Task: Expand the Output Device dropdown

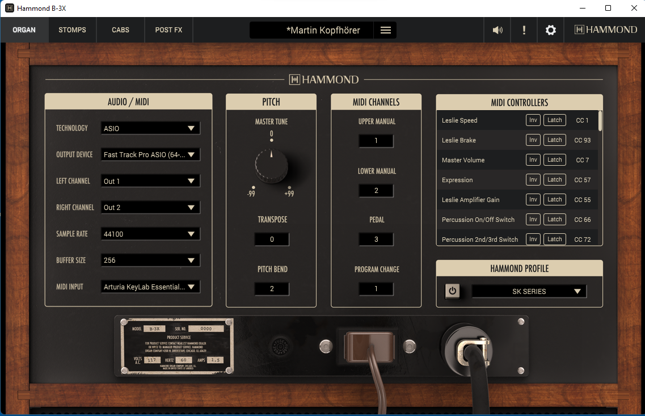Action: (151, 154)
